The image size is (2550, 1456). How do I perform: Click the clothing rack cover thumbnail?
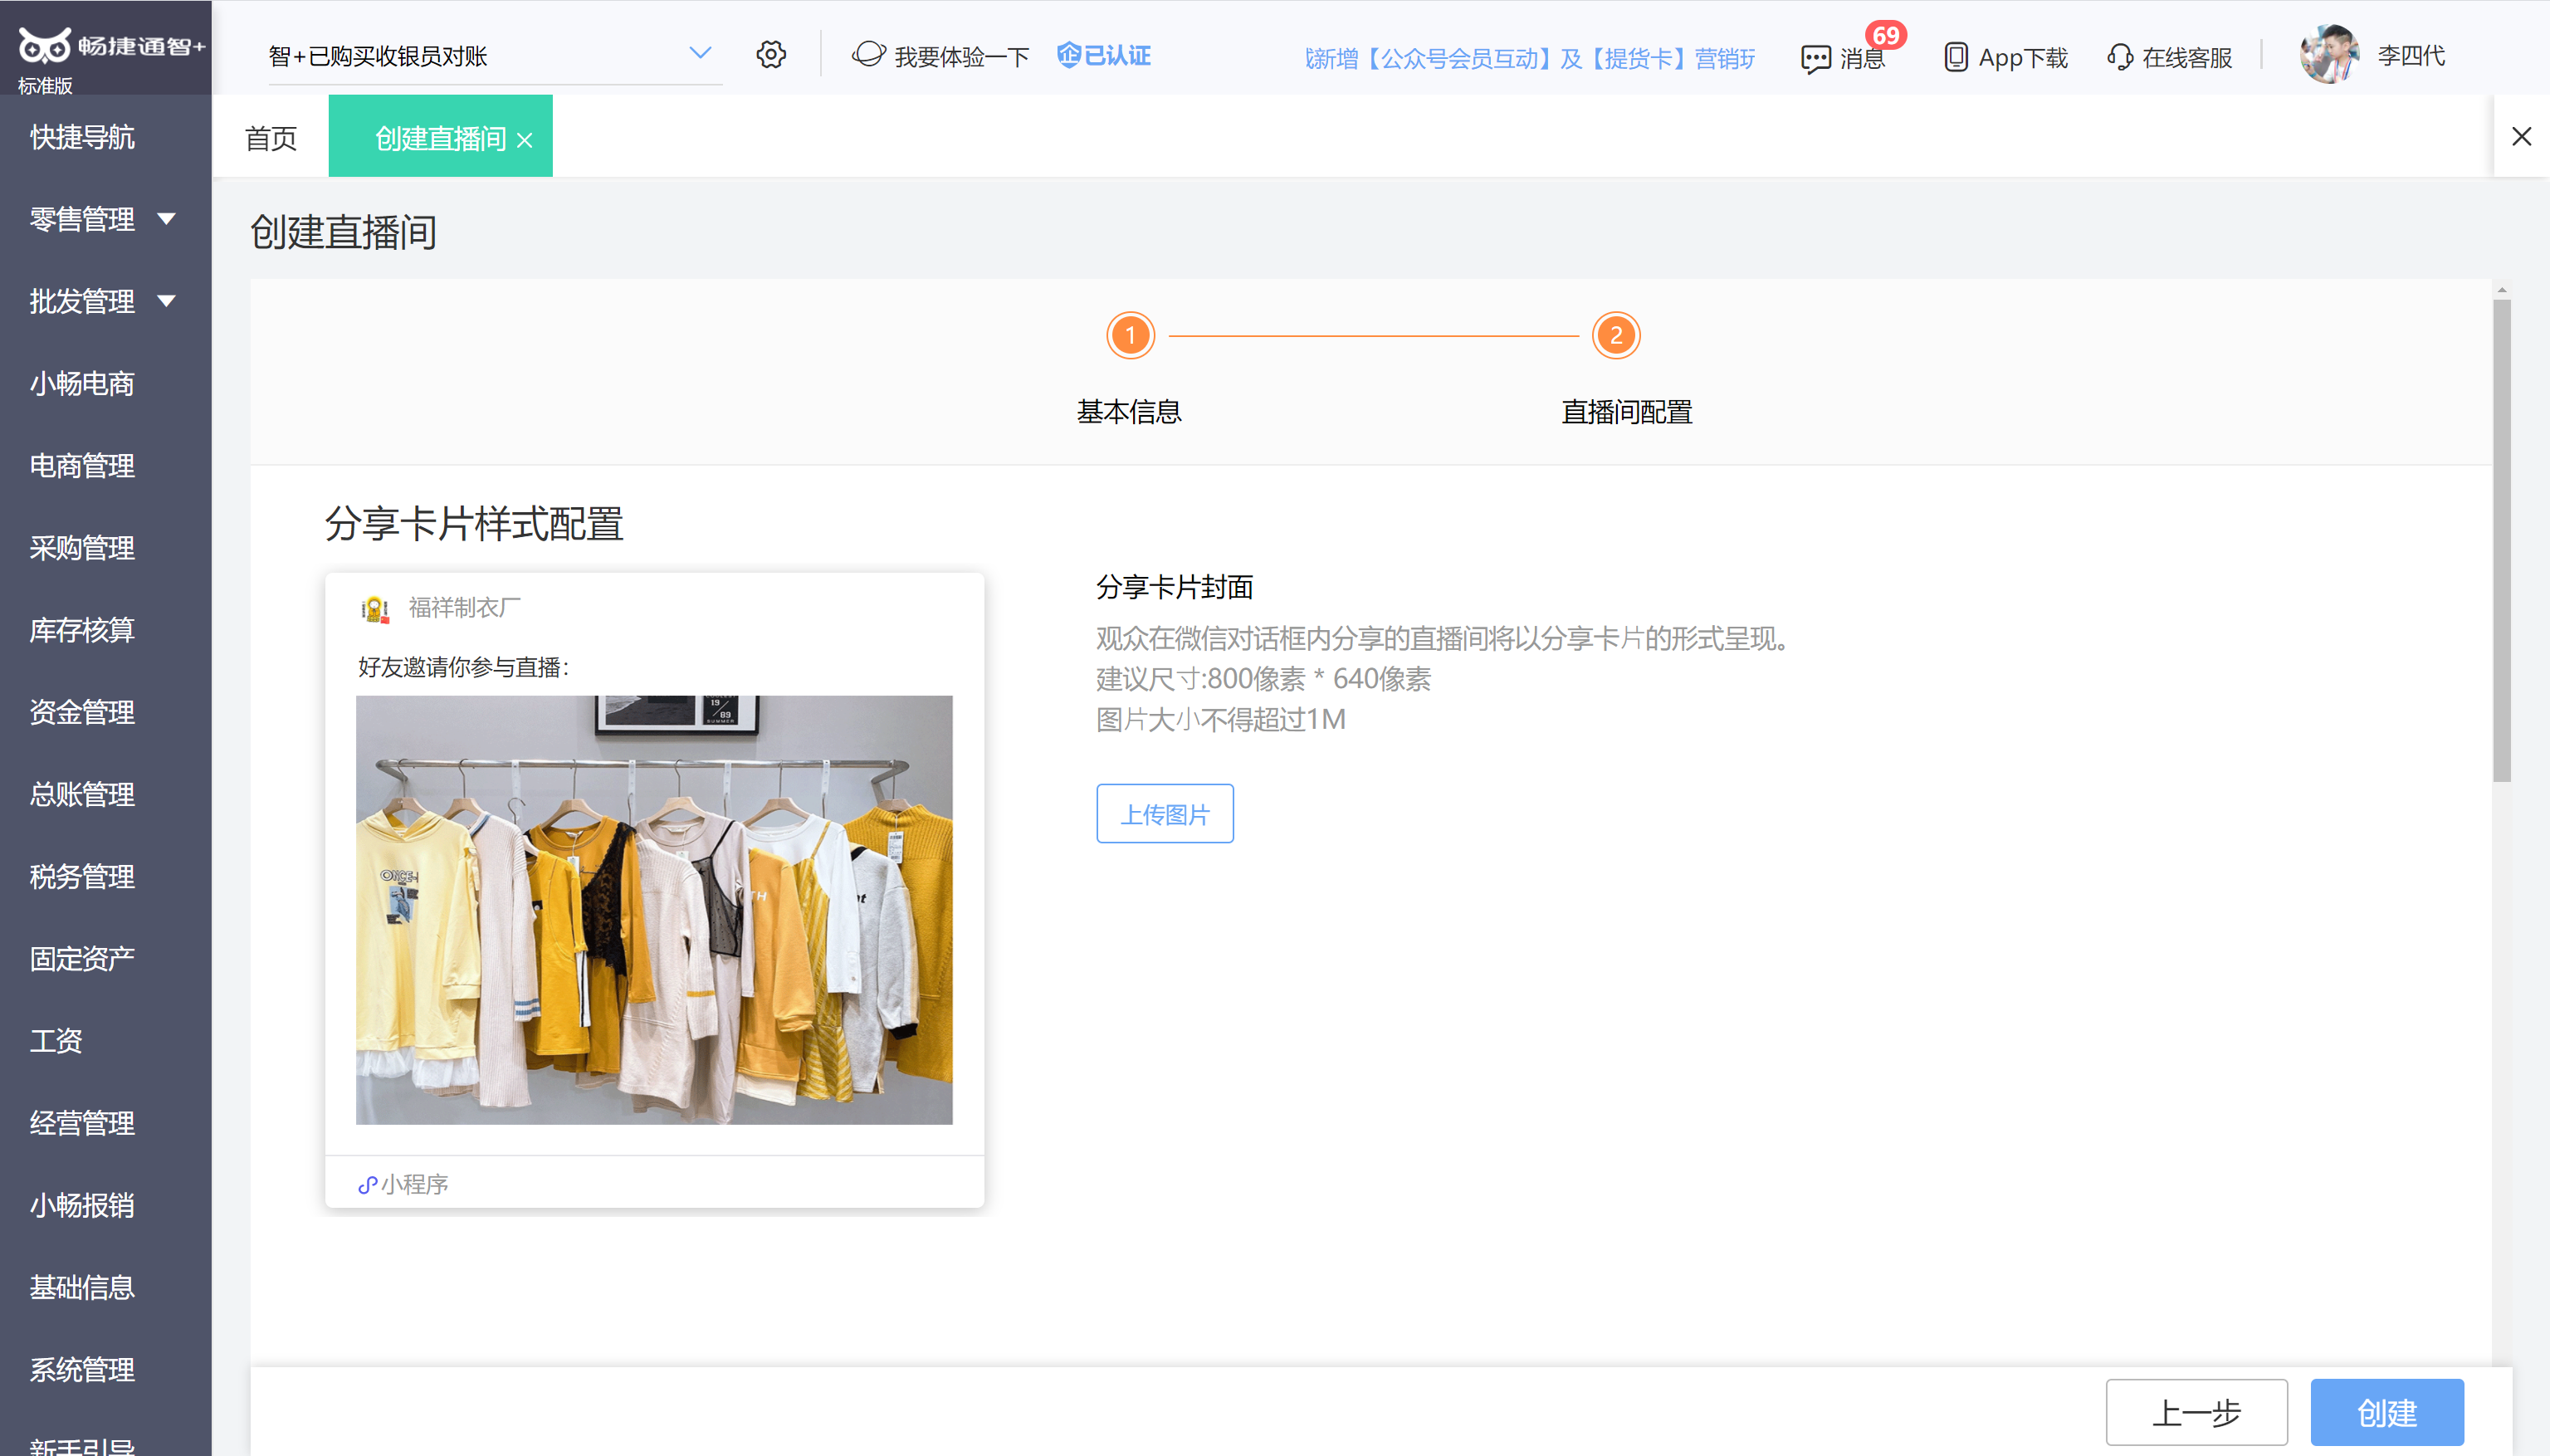point(654,910)
